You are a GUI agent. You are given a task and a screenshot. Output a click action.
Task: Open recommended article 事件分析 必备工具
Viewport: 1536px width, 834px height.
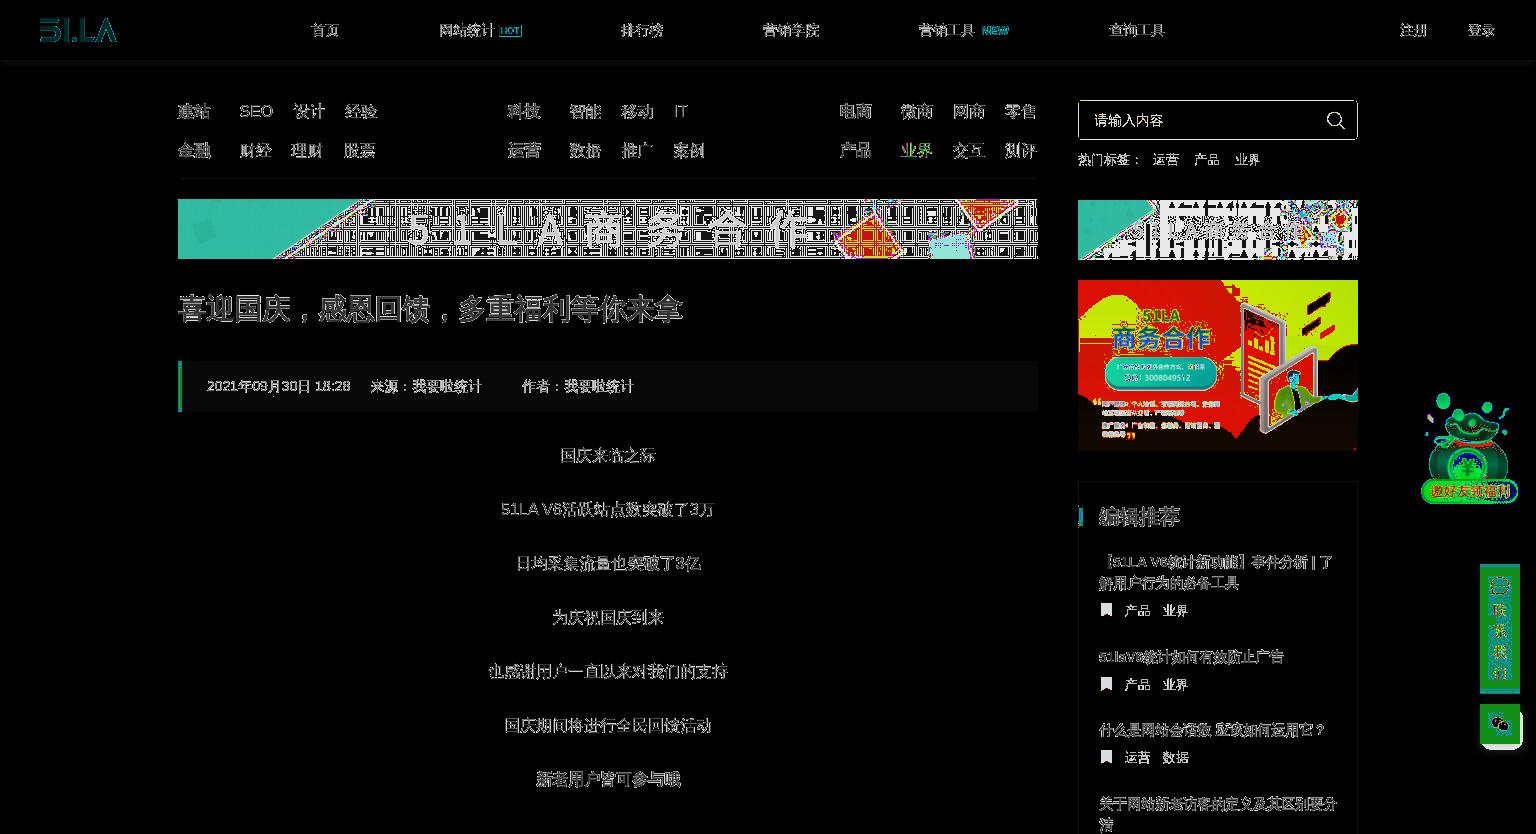tap(1216, 572)
